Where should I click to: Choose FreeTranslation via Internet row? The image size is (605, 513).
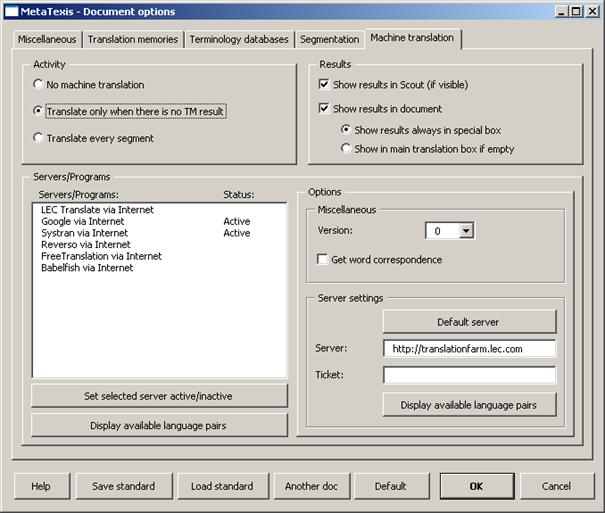click(x=159, y=256)
